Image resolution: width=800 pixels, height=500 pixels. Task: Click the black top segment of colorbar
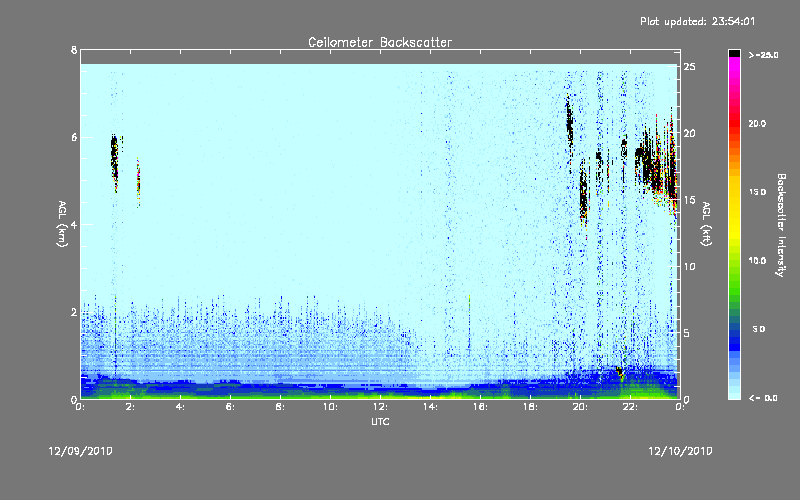point(734,53)
